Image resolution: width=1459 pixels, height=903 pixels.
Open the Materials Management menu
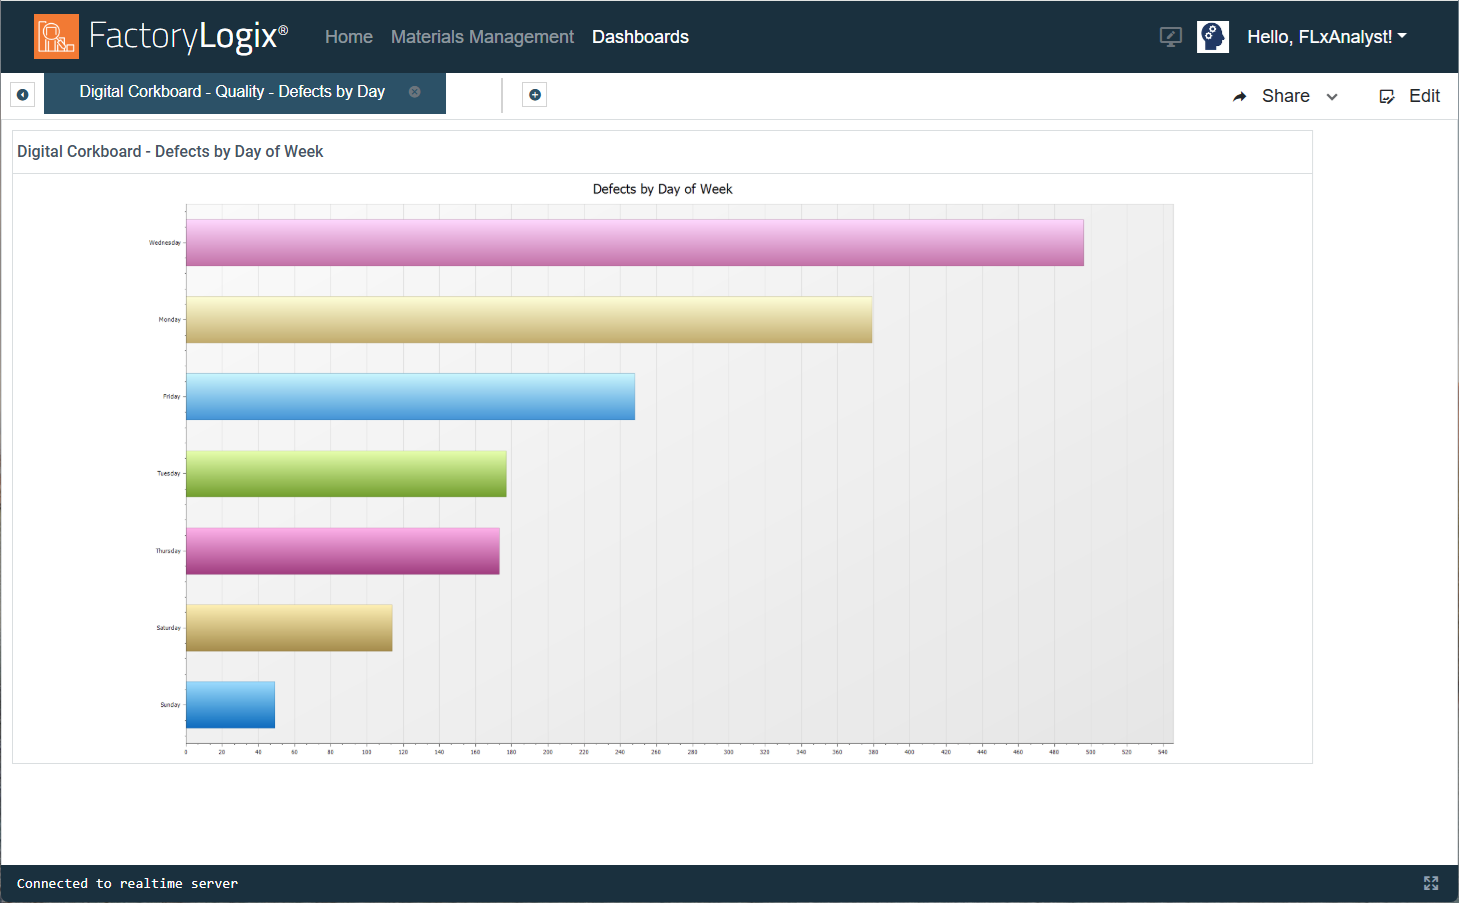coord(482,36)
